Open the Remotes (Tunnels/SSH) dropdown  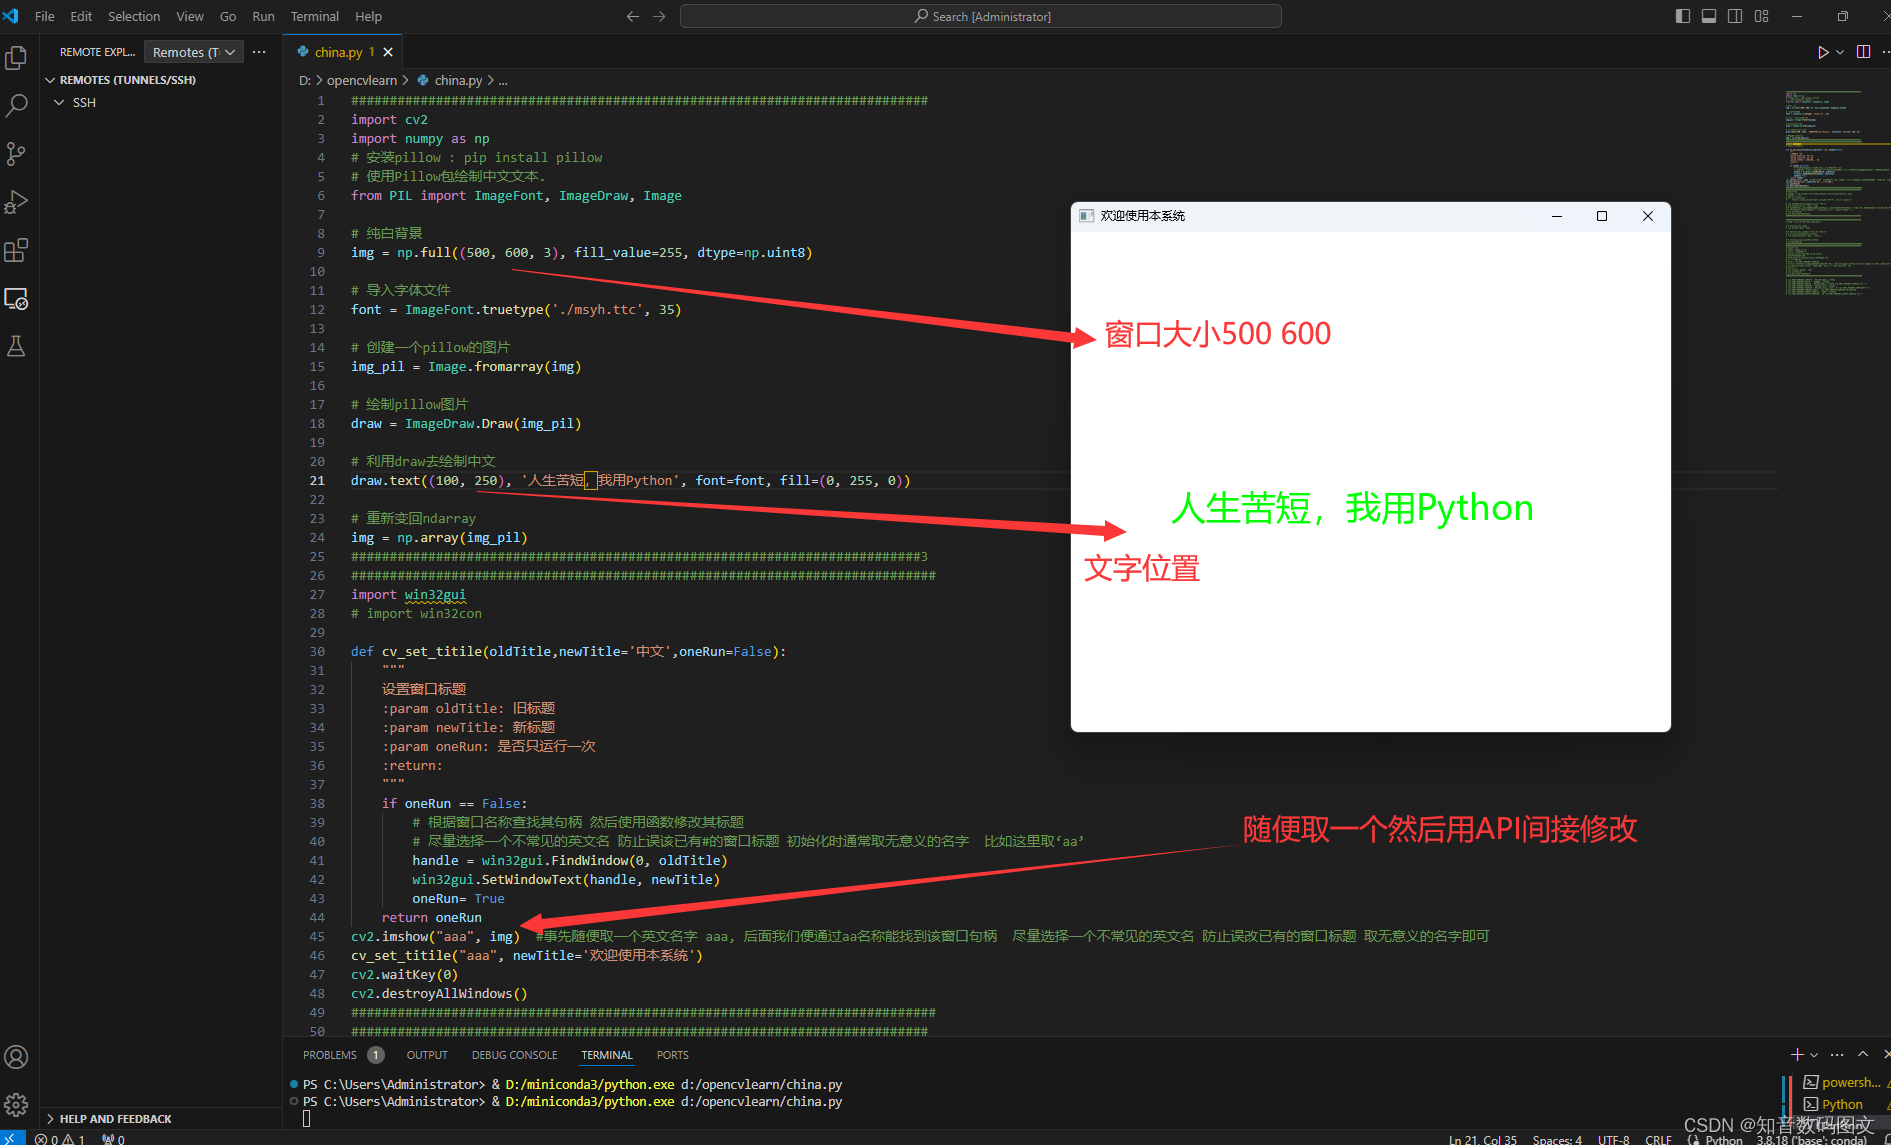click(x=193, y=51)
